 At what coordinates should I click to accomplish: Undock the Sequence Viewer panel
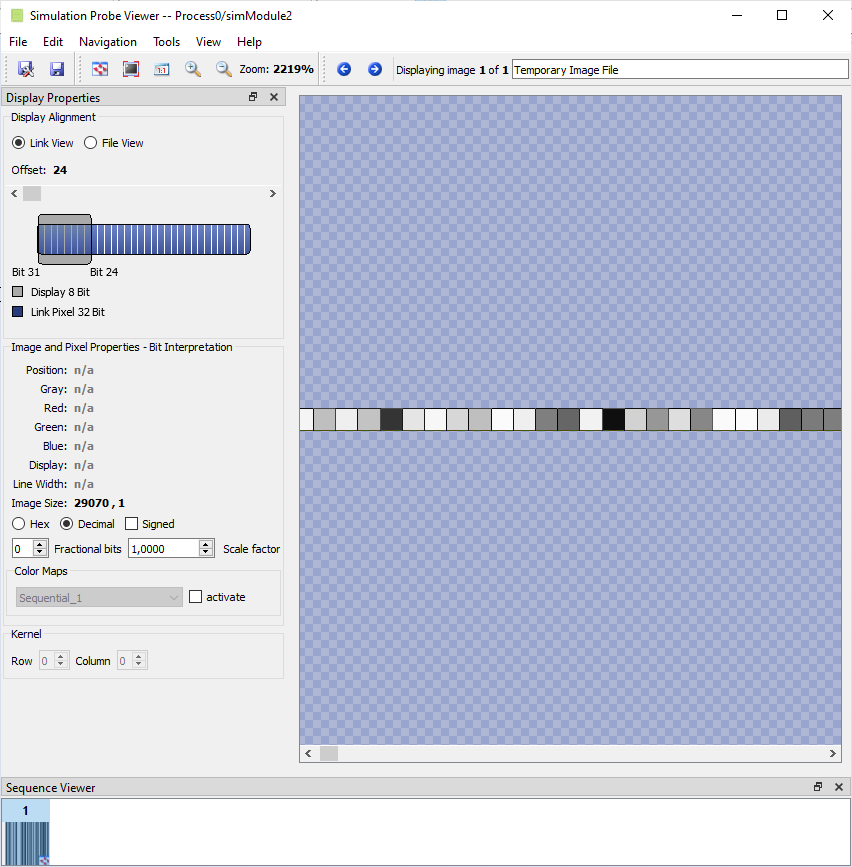coord(818,786)
